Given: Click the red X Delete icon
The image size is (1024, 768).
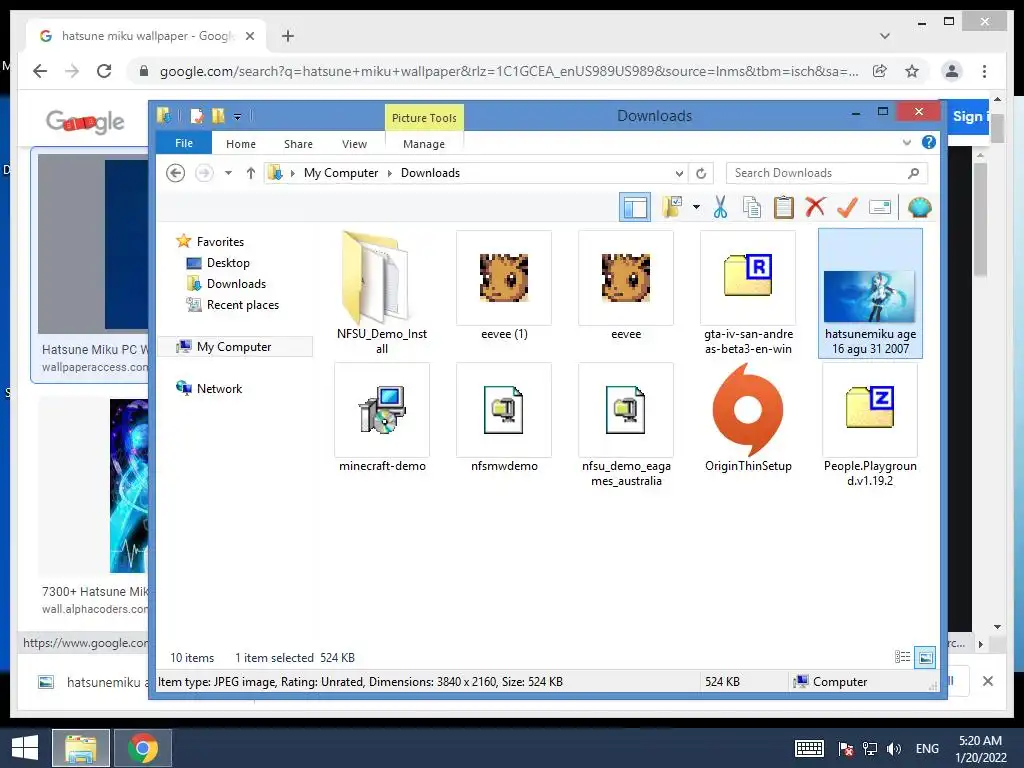Looking at the screenshot, I should [815, 207].
